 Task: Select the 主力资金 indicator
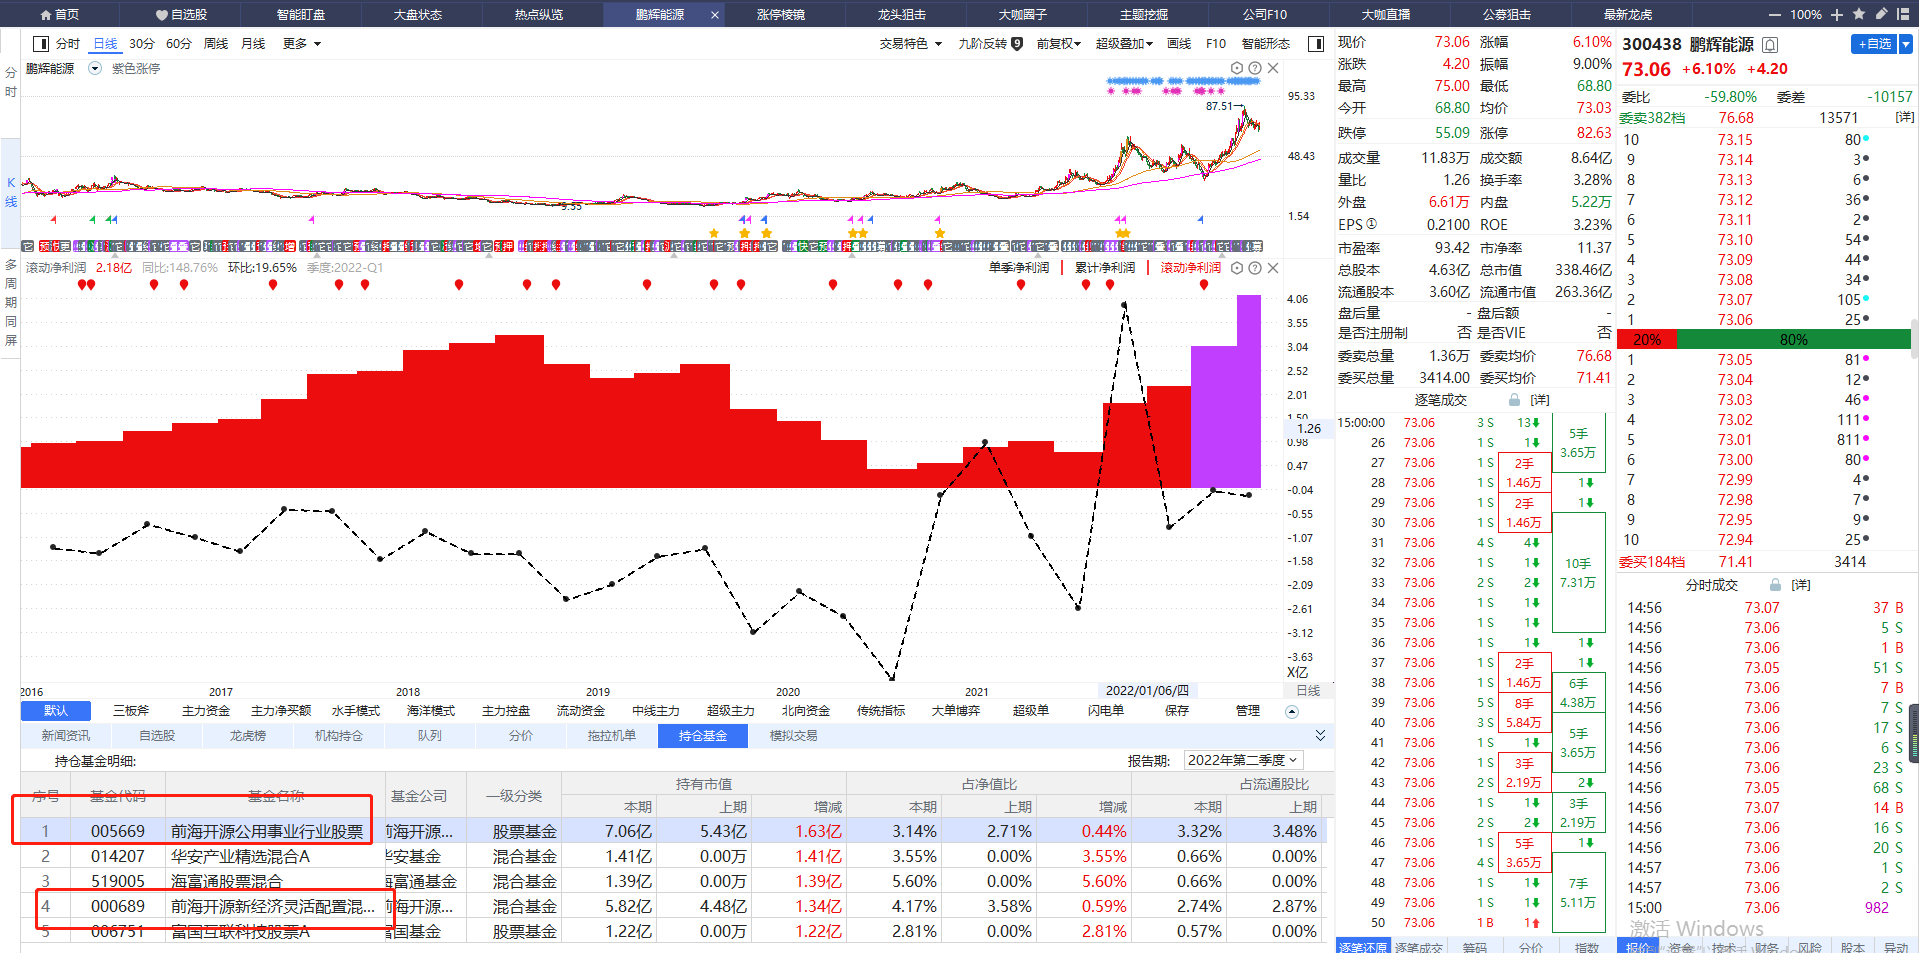tap(206, 710)
